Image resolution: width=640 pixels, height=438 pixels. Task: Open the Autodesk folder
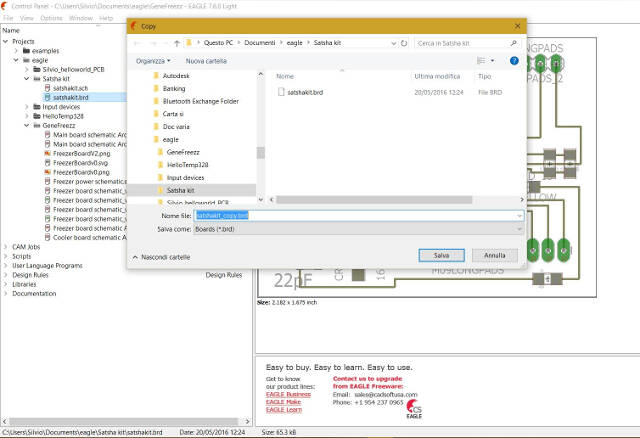[176, 76]
